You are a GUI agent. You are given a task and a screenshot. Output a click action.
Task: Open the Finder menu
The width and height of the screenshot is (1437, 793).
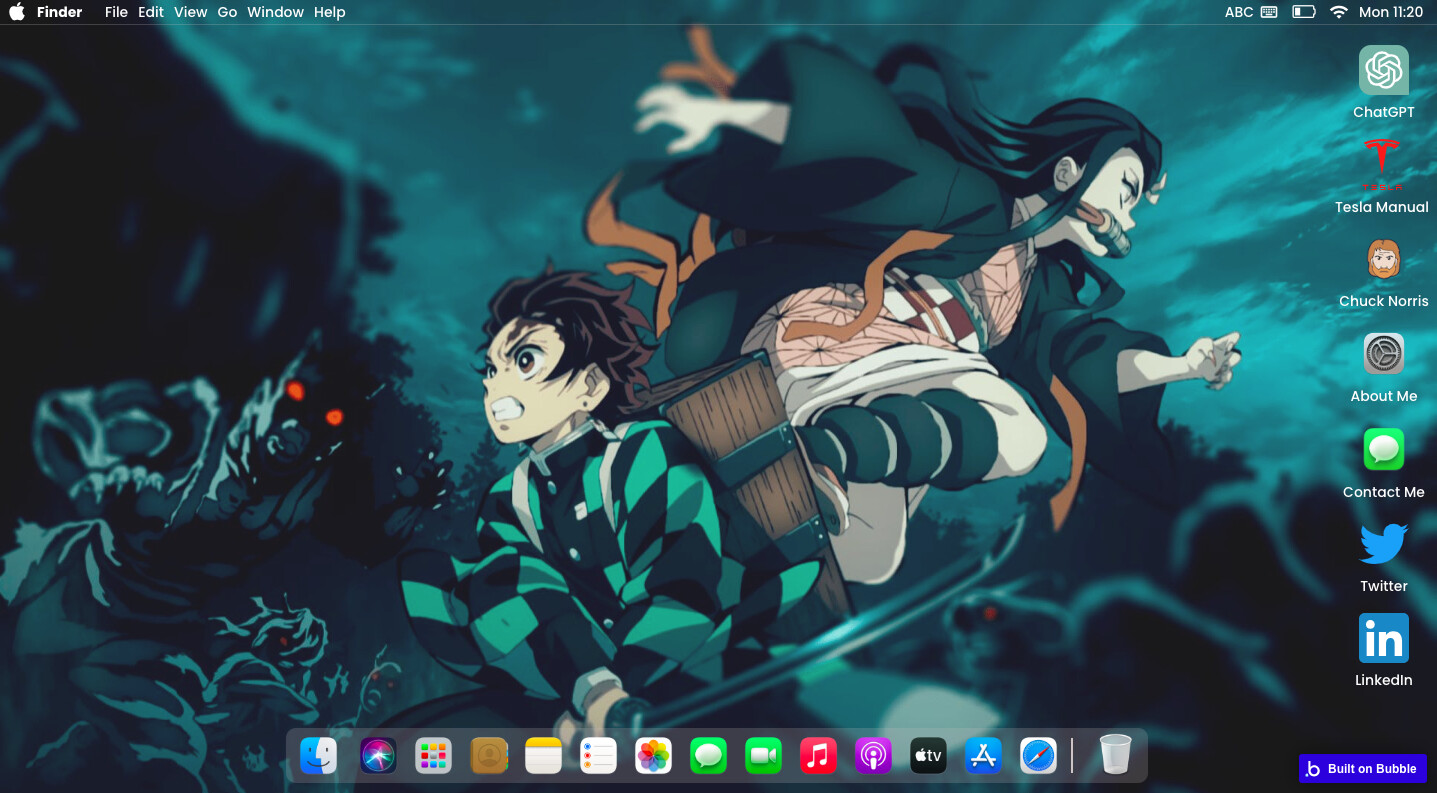[60, 12]
